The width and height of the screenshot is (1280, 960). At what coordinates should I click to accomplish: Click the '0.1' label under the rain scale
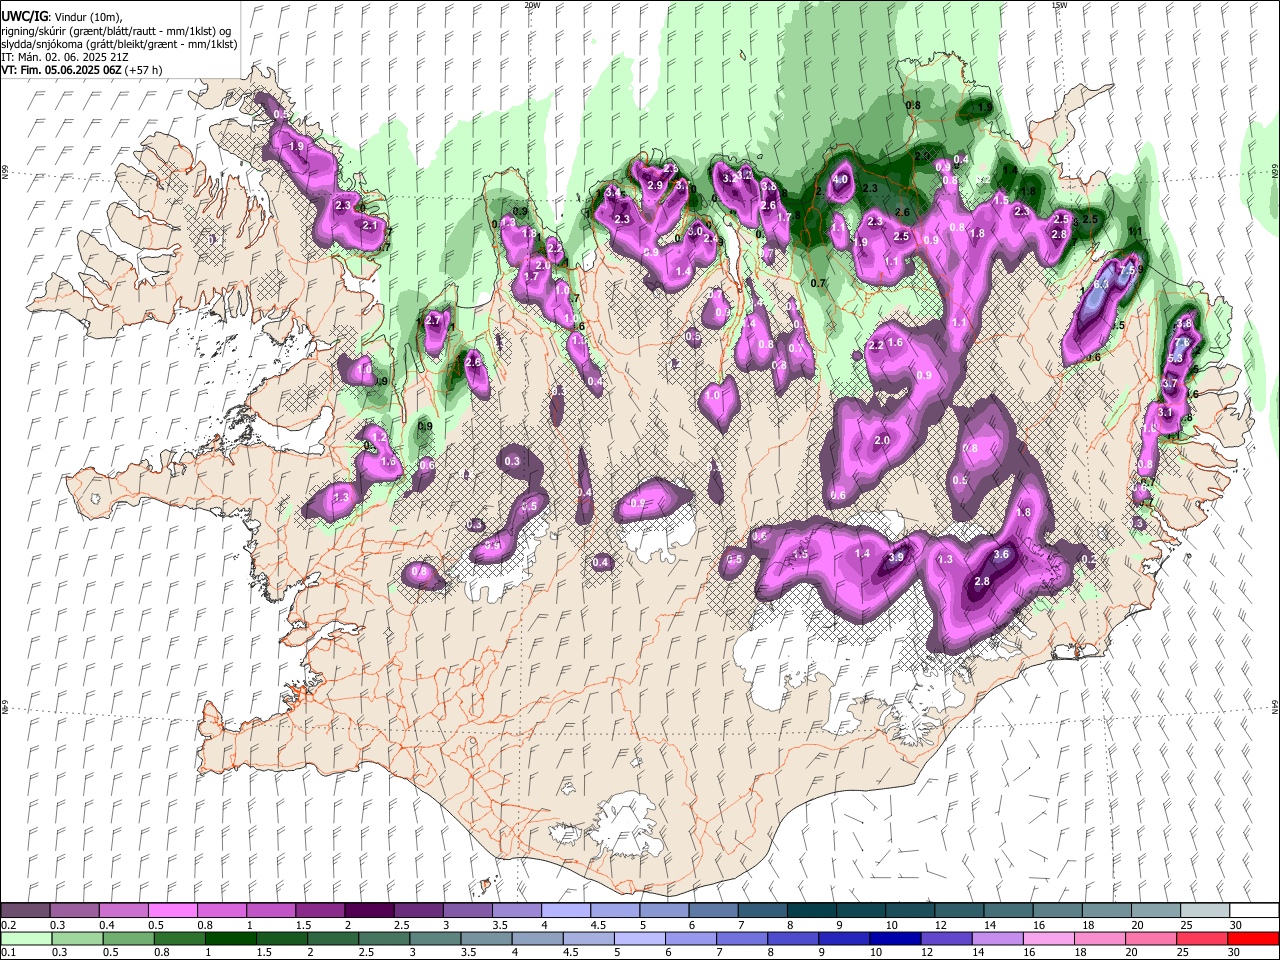(8, 953)
